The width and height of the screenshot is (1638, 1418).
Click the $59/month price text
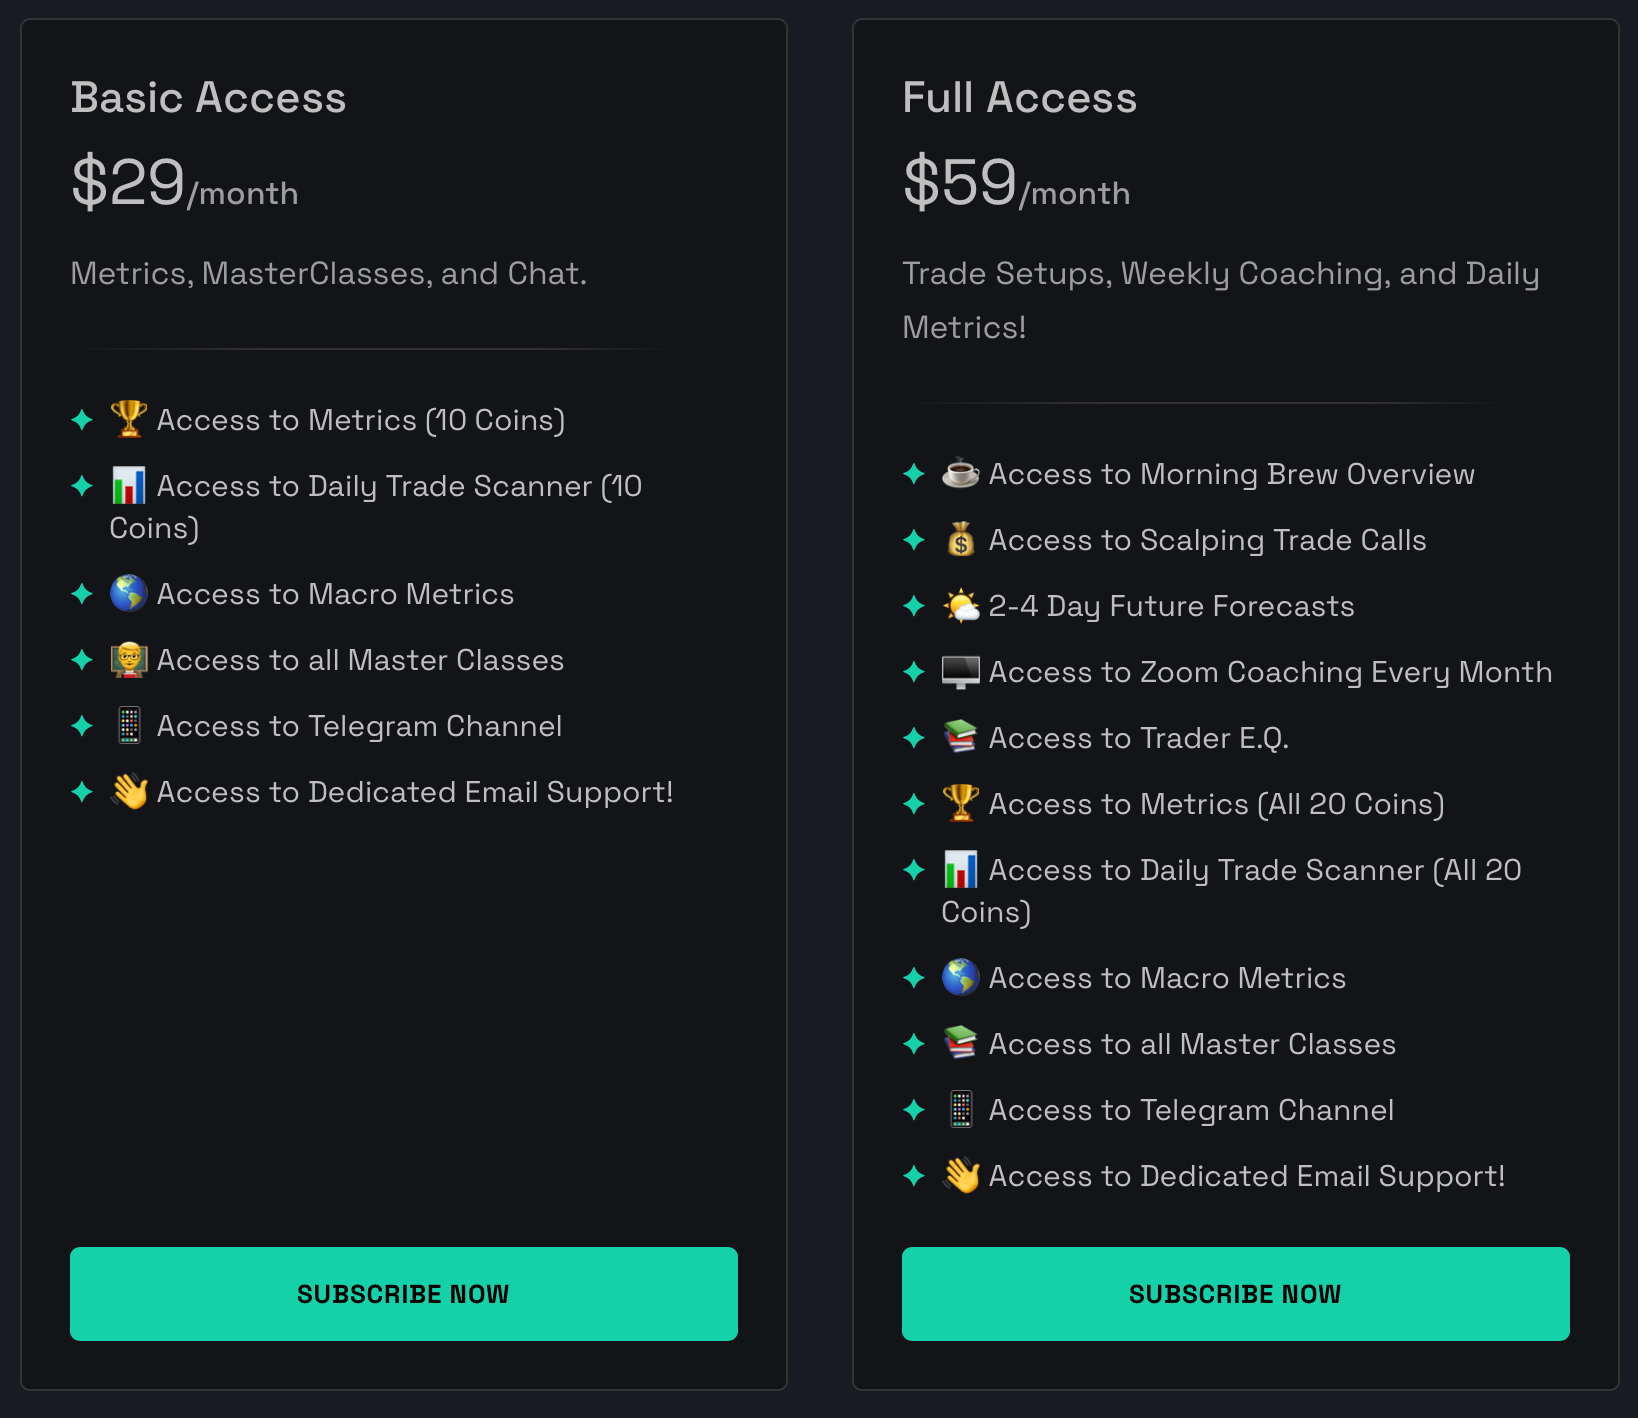(1016, 182)
